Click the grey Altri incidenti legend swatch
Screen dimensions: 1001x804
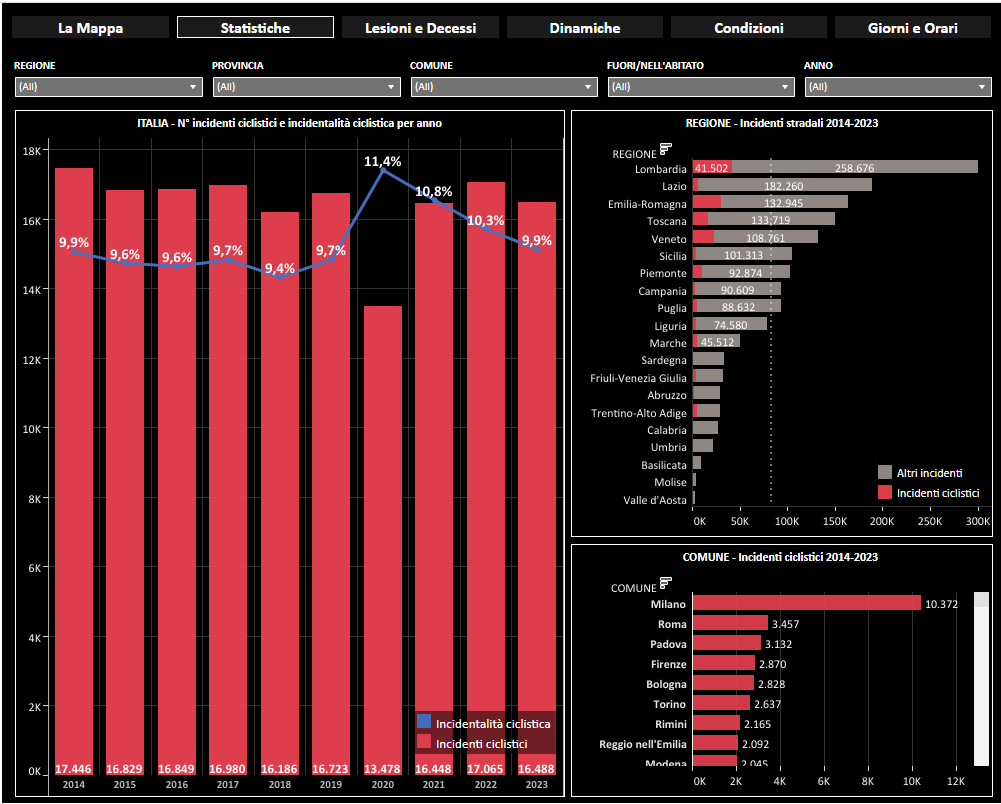[x=884, y=472]
